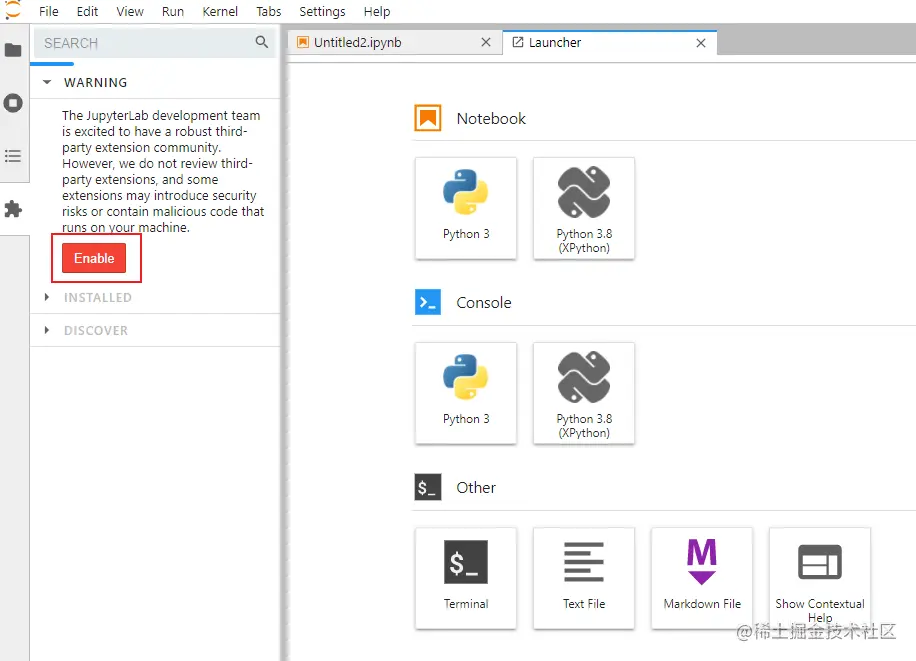
Task: Click the JupyterLab logo icon
Action: point(12,10)
